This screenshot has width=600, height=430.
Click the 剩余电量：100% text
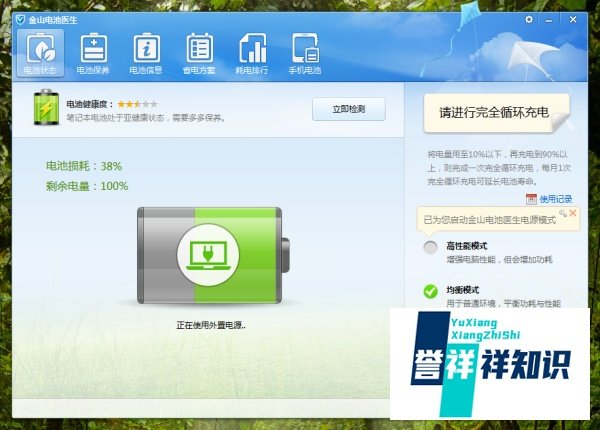(87, 186)
